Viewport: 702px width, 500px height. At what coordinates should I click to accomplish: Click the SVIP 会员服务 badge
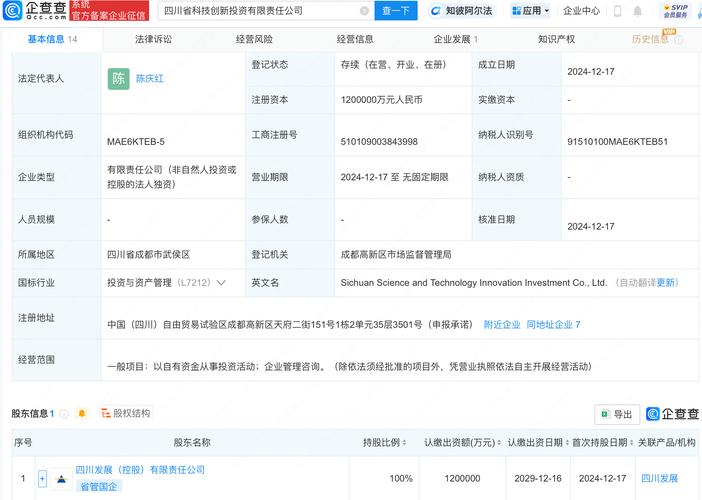tap(676, 11)
